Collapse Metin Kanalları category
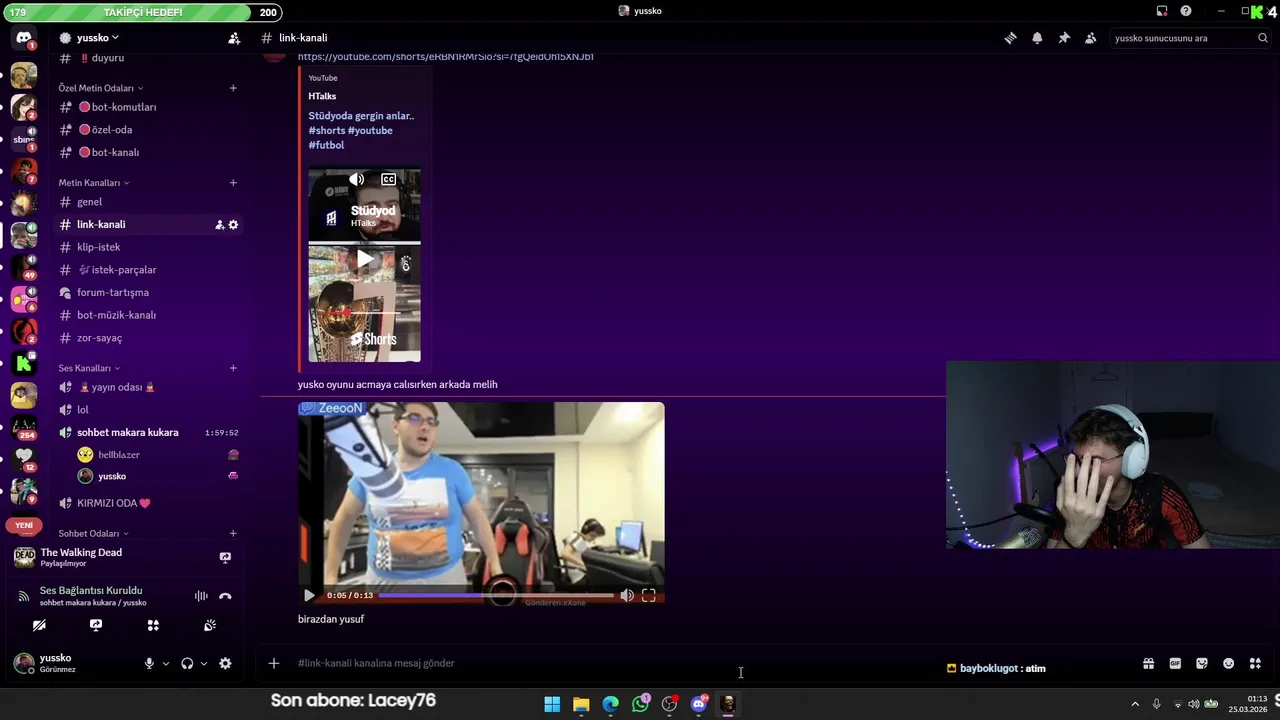 [x=94, y=183]
